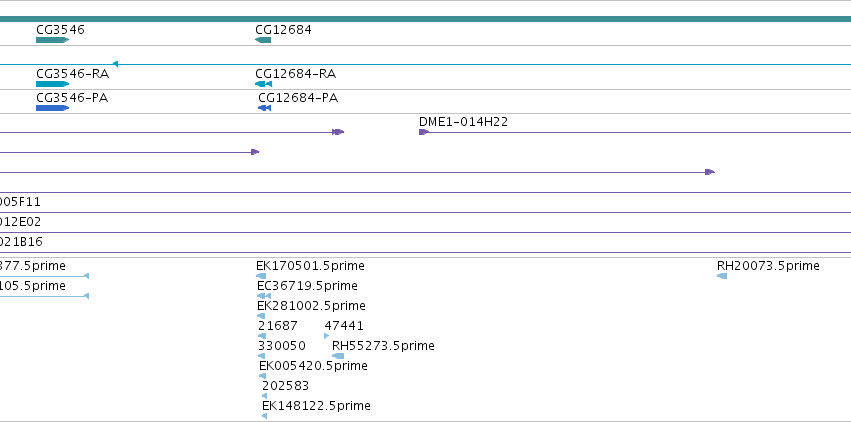
Task: Select the CG12684-PA protein glyph
Action: click(264, 108)
